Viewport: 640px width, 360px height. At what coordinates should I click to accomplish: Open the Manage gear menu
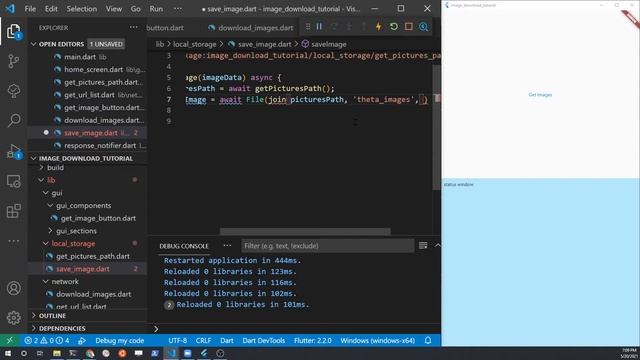[x=13, y=318]
